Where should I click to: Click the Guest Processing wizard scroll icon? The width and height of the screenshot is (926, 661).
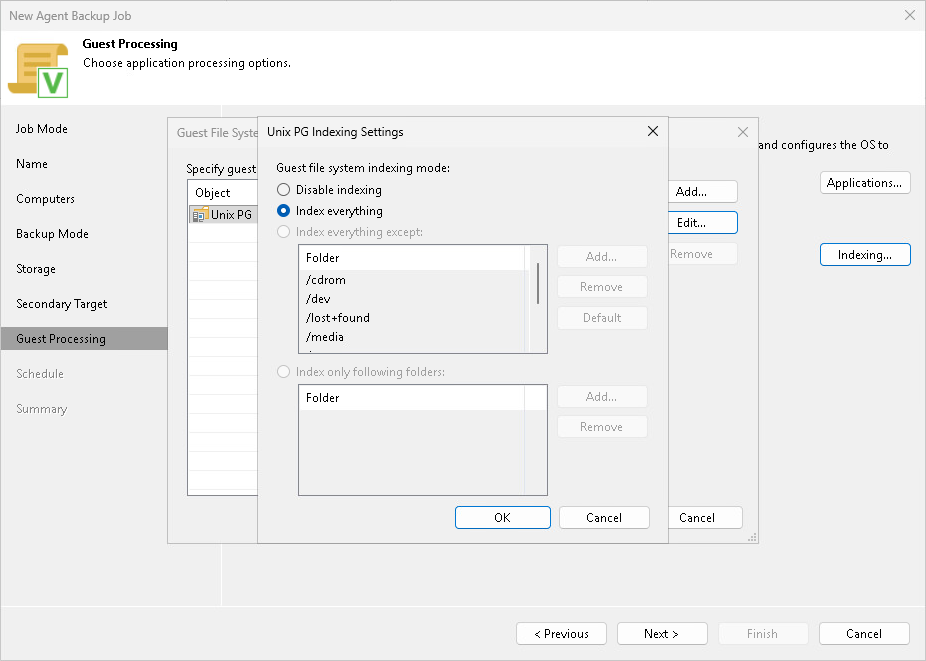pos(38,70)
